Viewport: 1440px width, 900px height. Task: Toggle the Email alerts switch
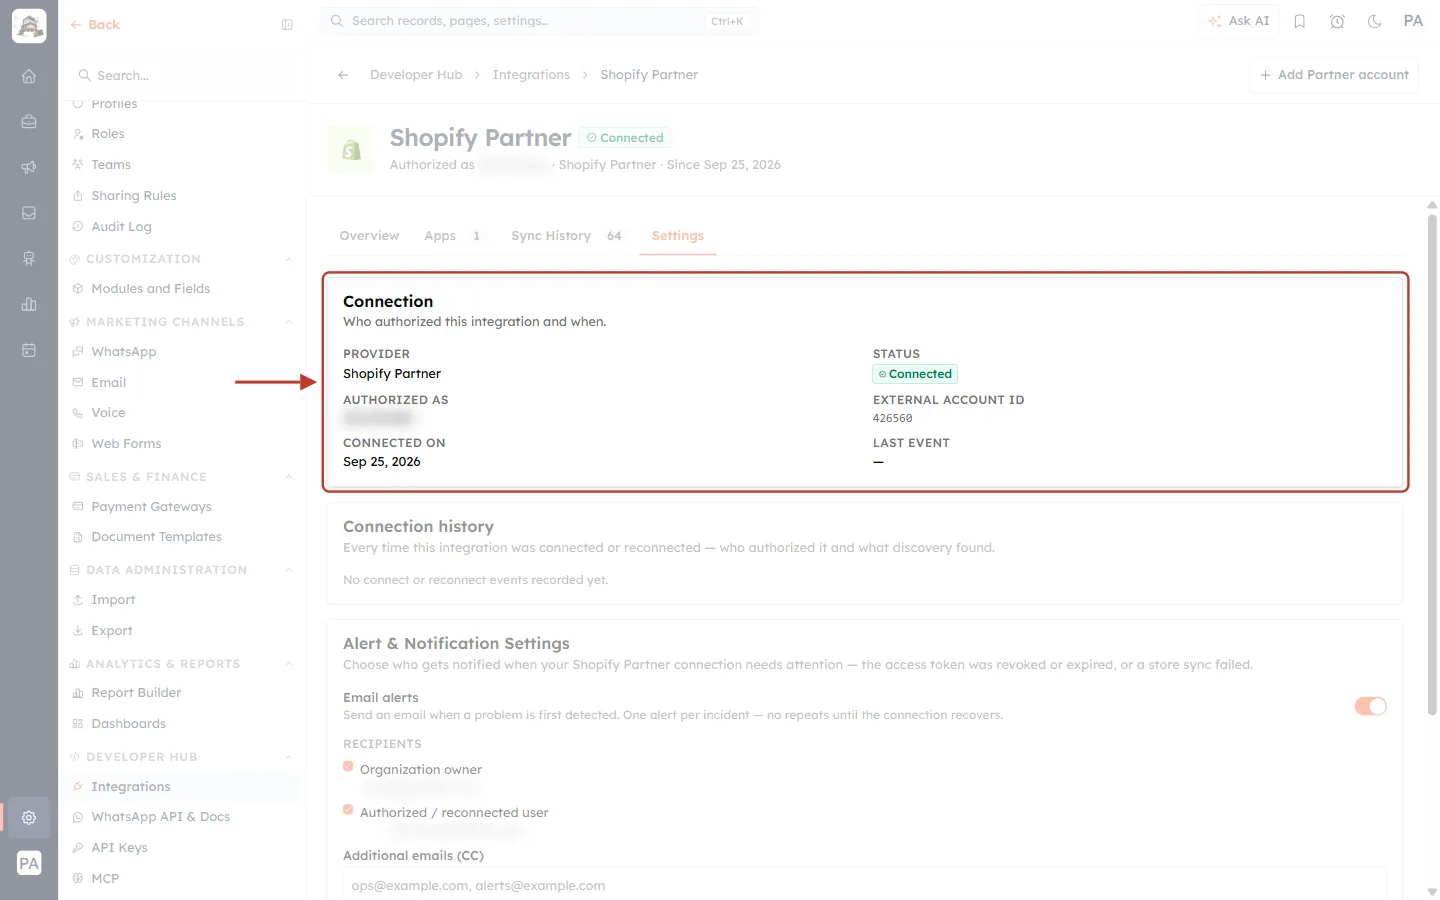(1370, 706)
